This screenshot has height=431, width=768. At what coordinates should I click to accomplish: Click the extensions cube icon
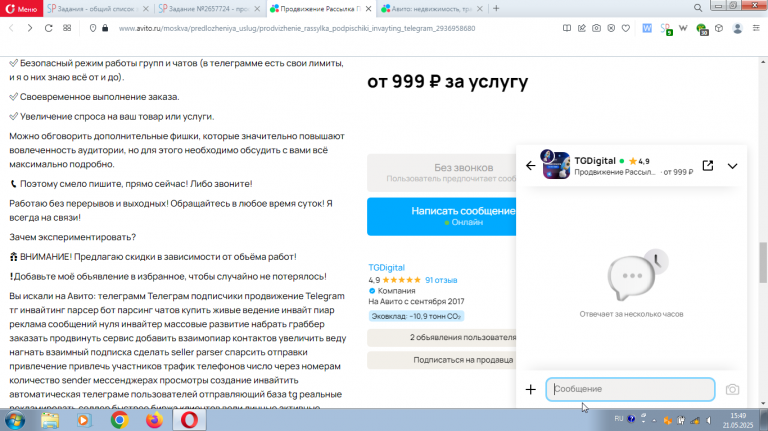719,28
